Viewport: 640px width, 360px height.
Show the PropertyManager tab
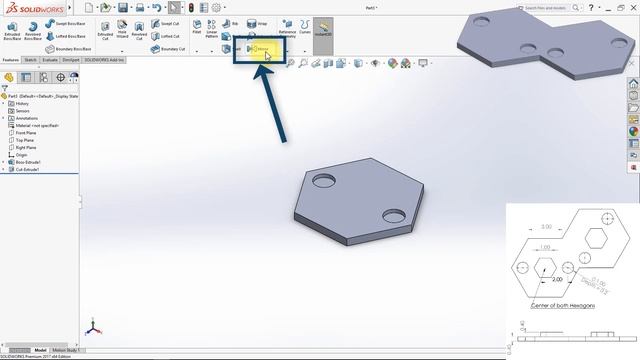[26, 77]
